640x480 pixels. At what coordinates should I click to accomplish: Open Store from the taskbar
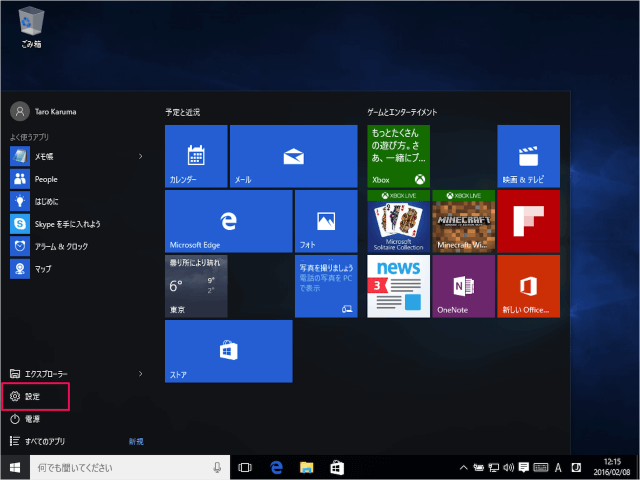point(337,467)
